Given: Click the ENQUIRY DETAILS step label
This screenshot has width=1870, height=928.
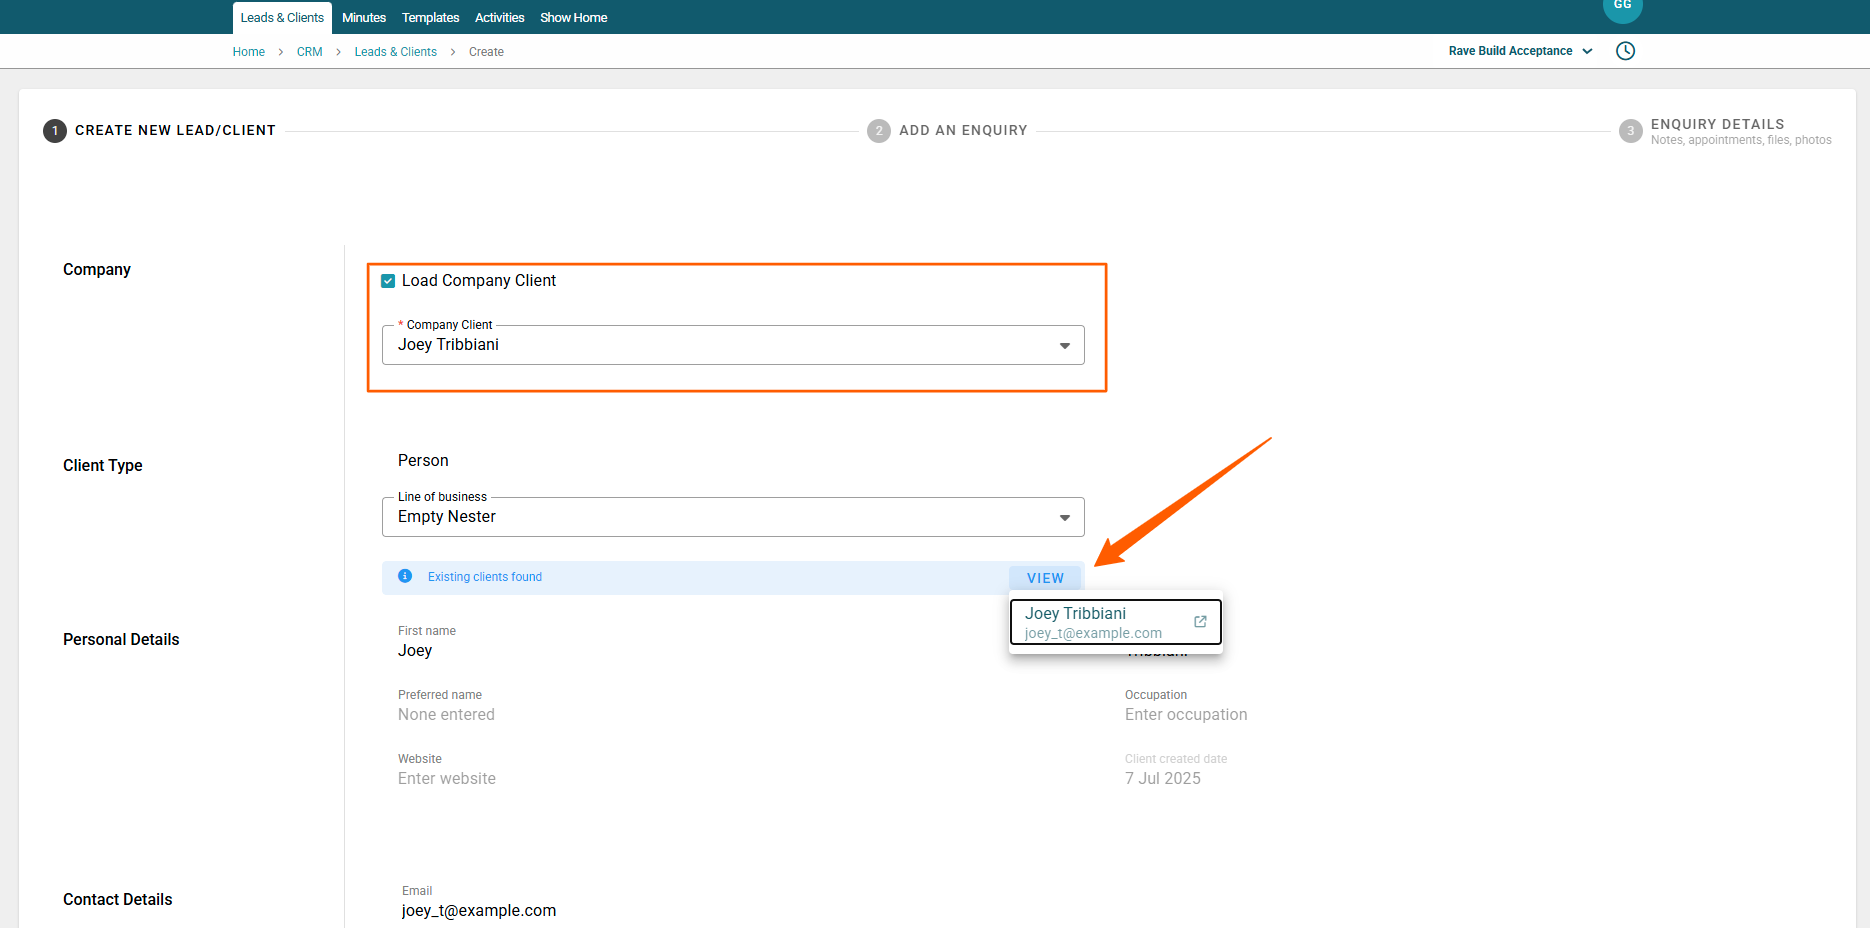Looking at the screenshot, I should click(1717, 125).
